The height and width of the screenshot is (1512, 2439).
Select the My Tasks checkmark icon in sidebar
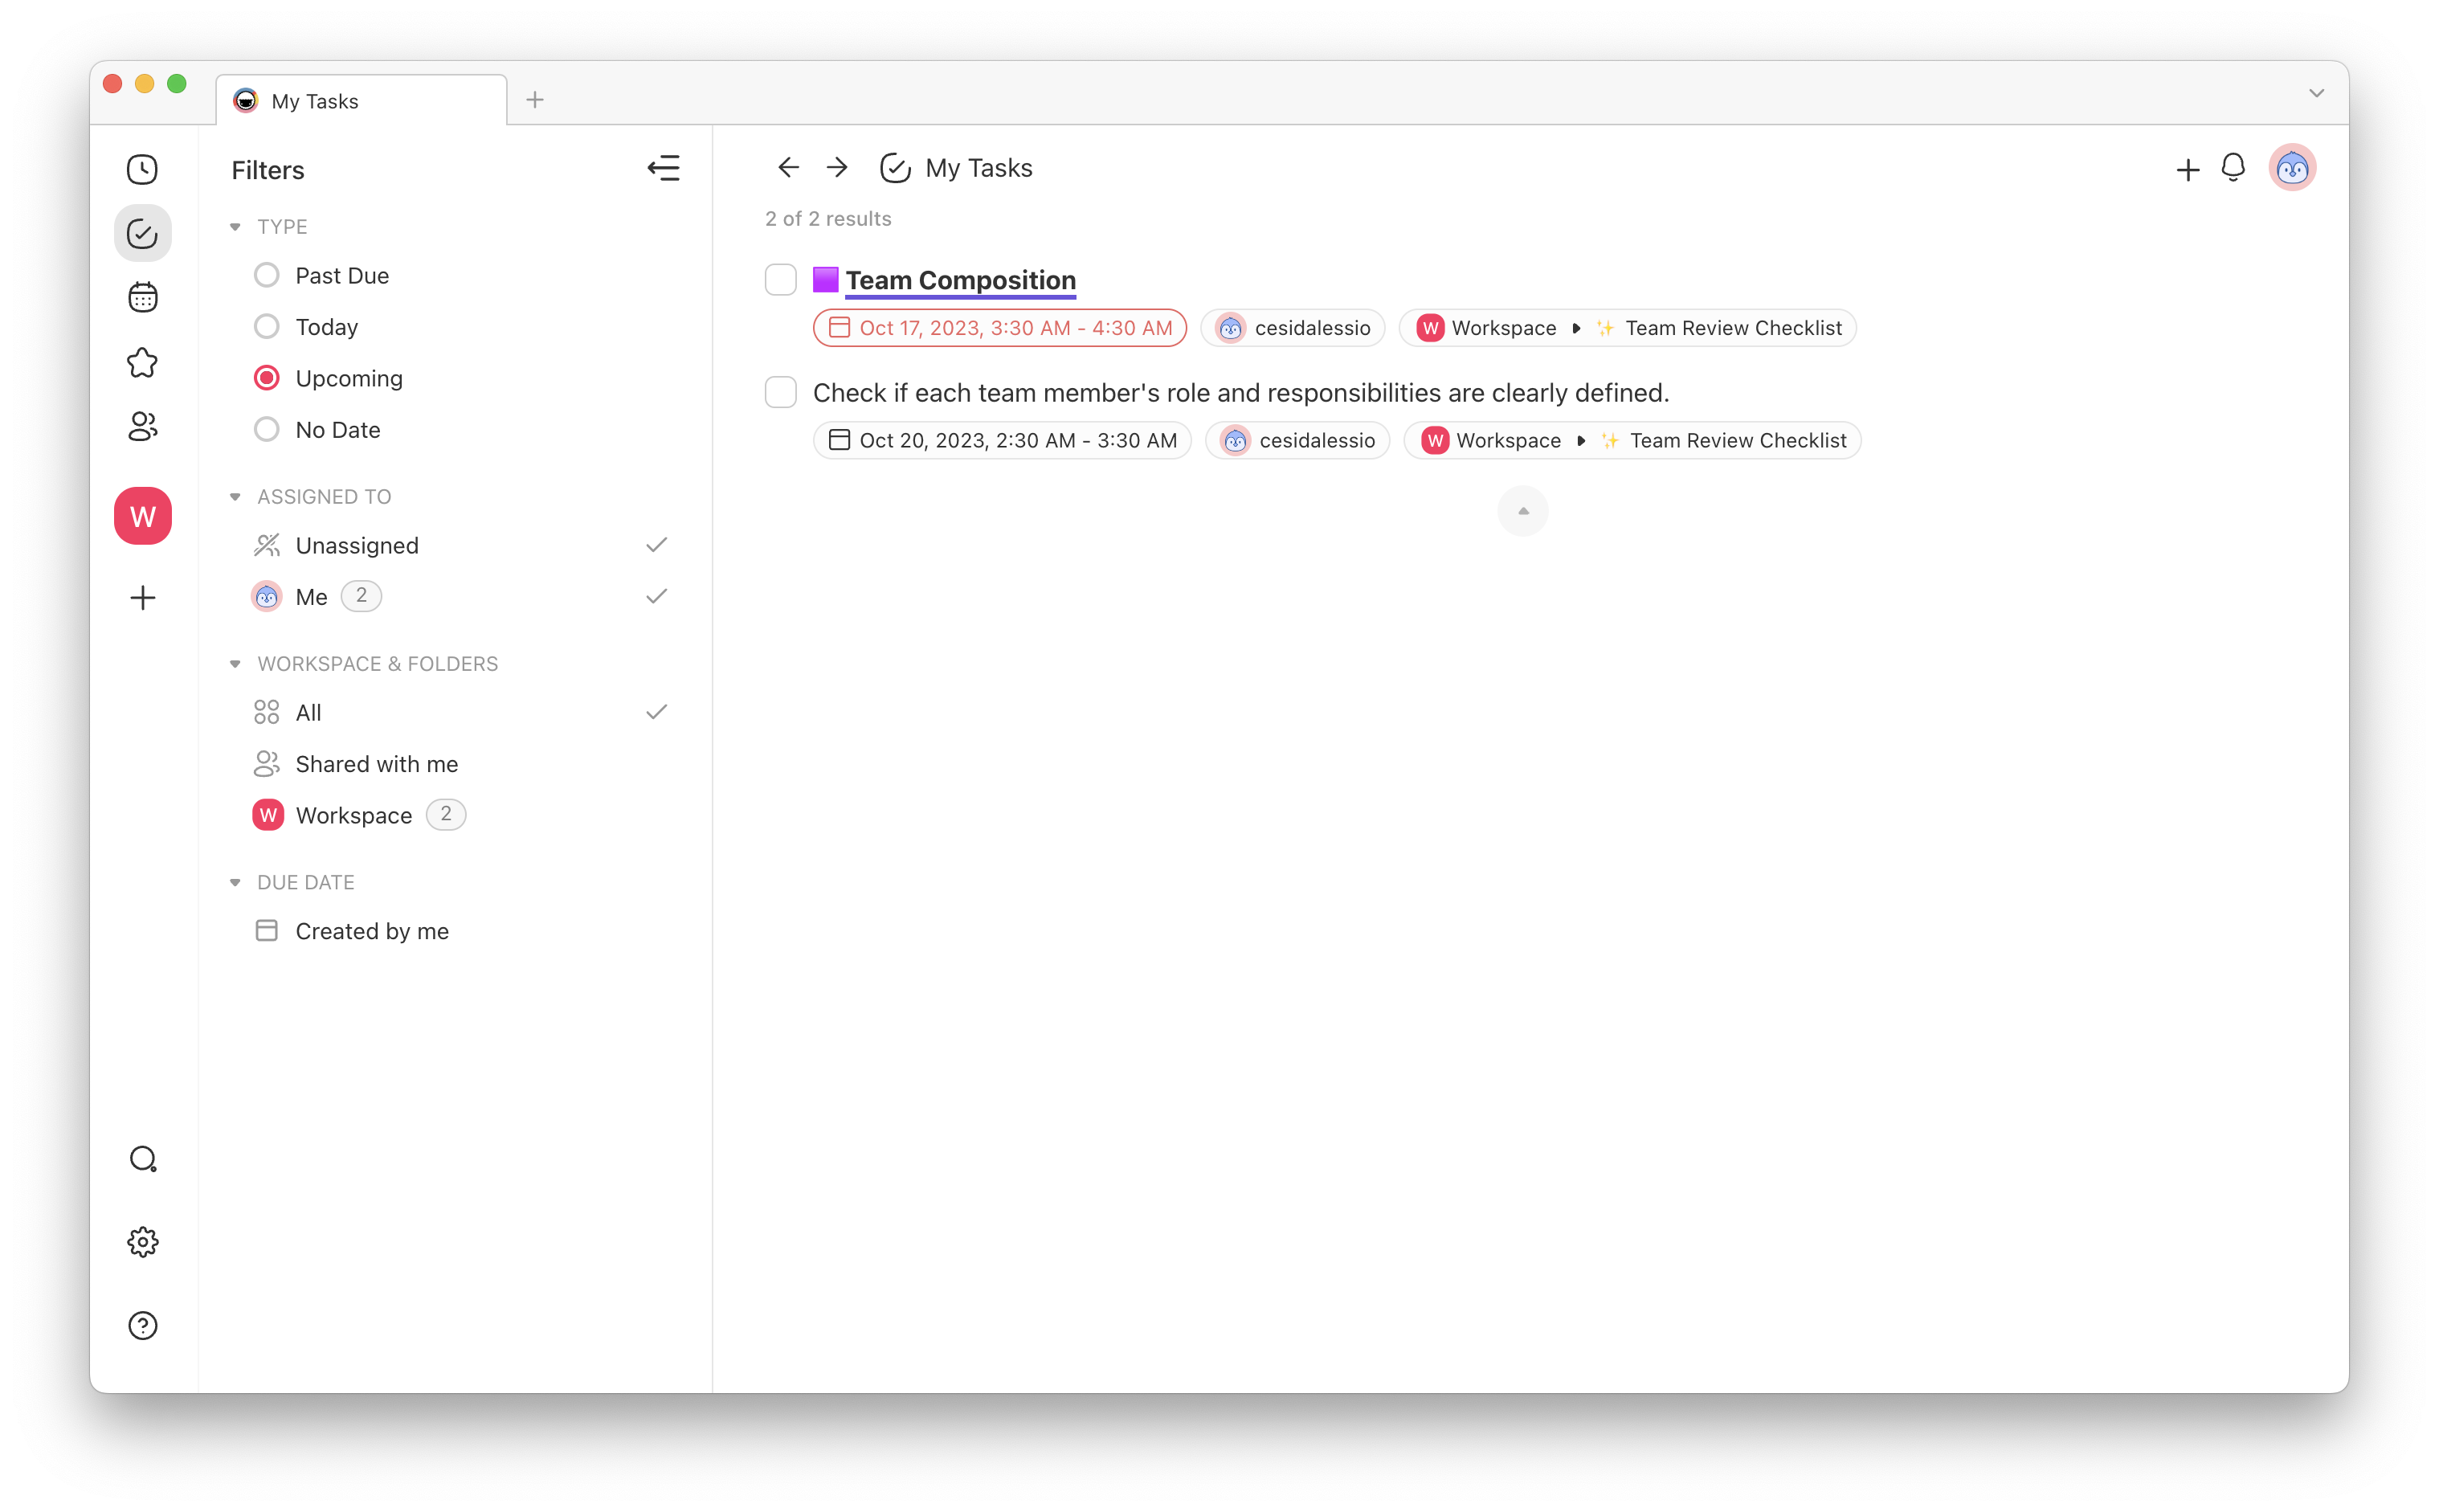(x=142, y=233)
